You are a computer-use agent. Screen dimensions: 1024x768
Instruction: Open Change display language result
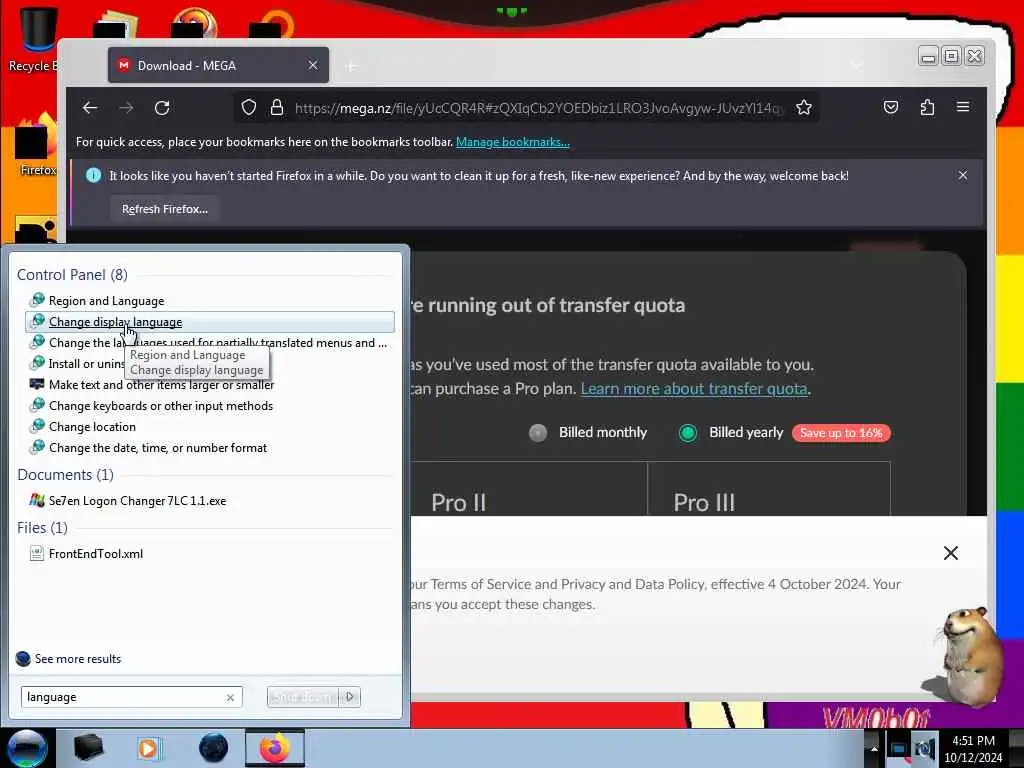pyautogui.click(x=209, y=322)
